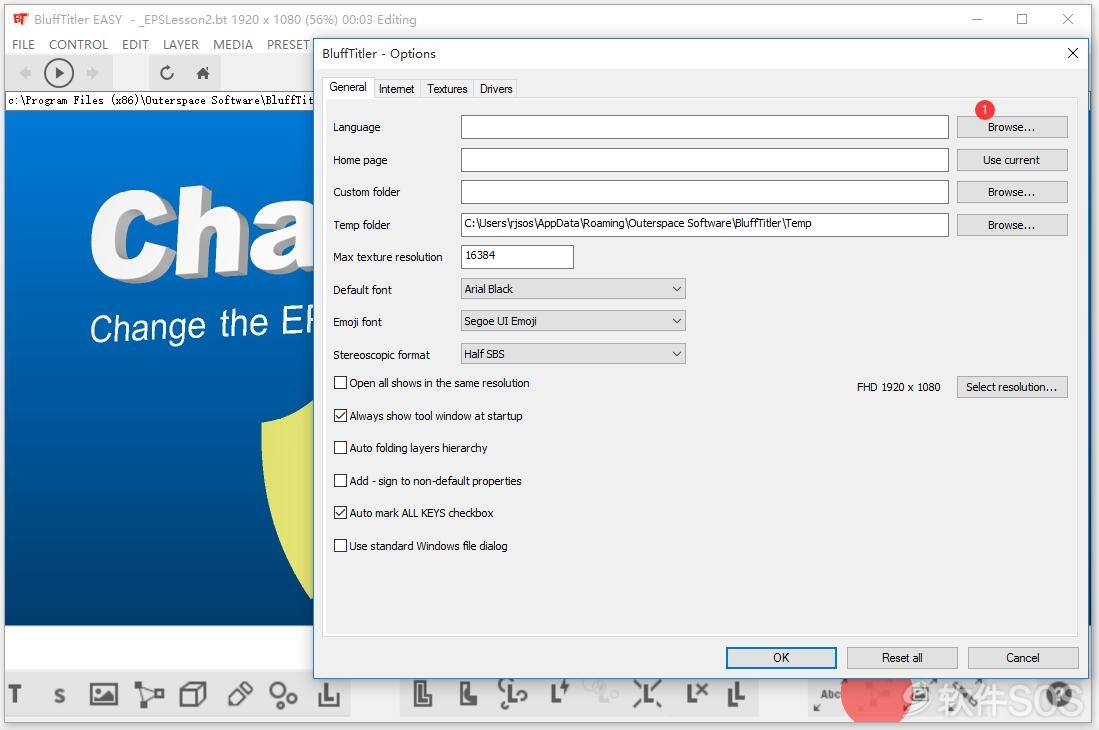The image size is (1099, 730).
Task: Open the PRESET menu
Action: 287,44
